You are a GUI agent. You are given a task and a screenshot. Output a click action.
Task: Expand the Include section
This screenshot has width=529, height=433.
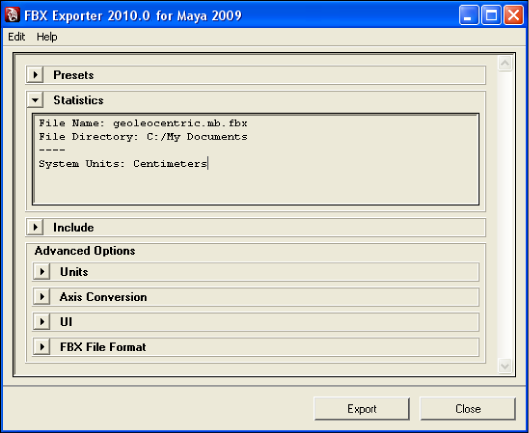point(35,227)
